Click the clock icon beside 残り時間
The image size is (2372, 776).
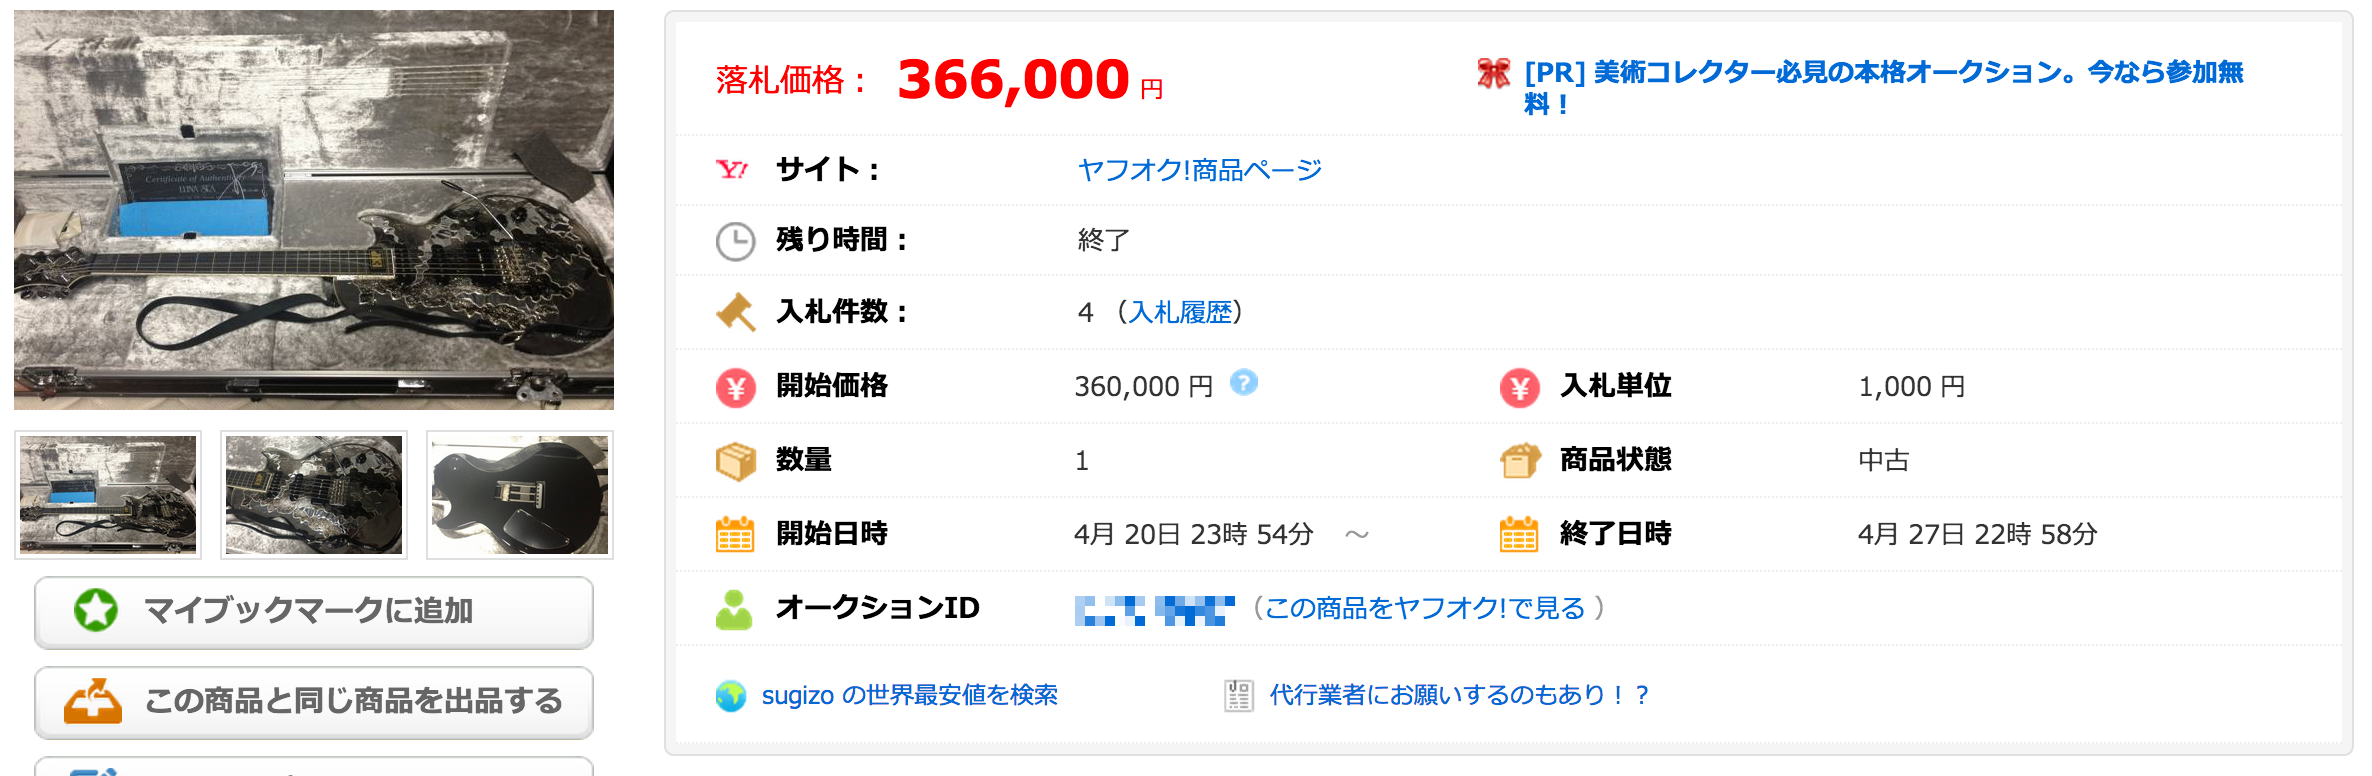(x=735, y=241)
